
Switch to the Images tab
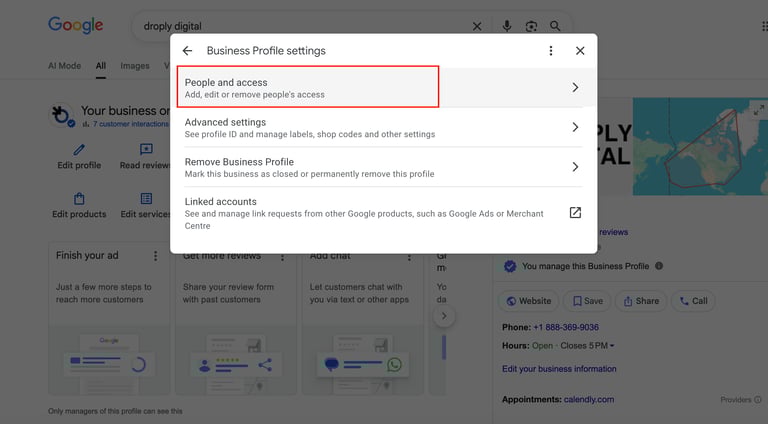point(135,66)
